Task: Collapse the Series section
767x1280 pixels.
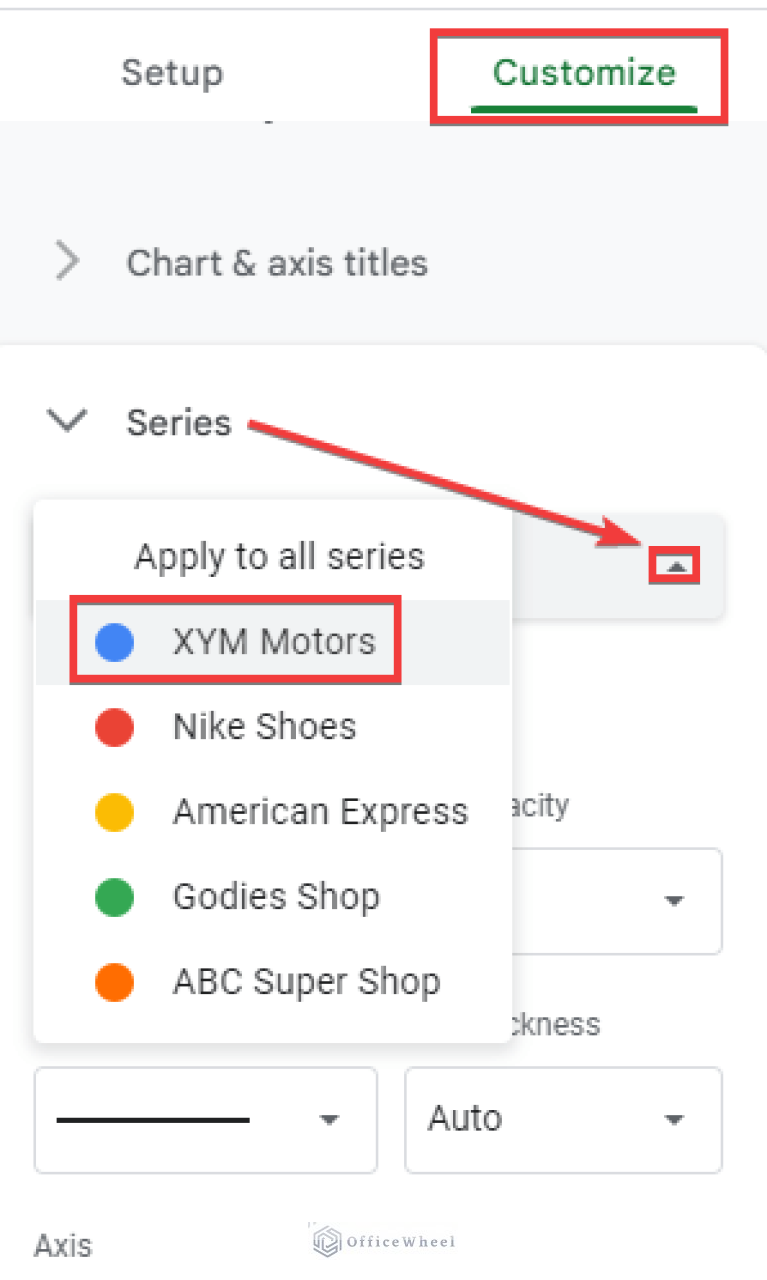Action: coord(66,422)
